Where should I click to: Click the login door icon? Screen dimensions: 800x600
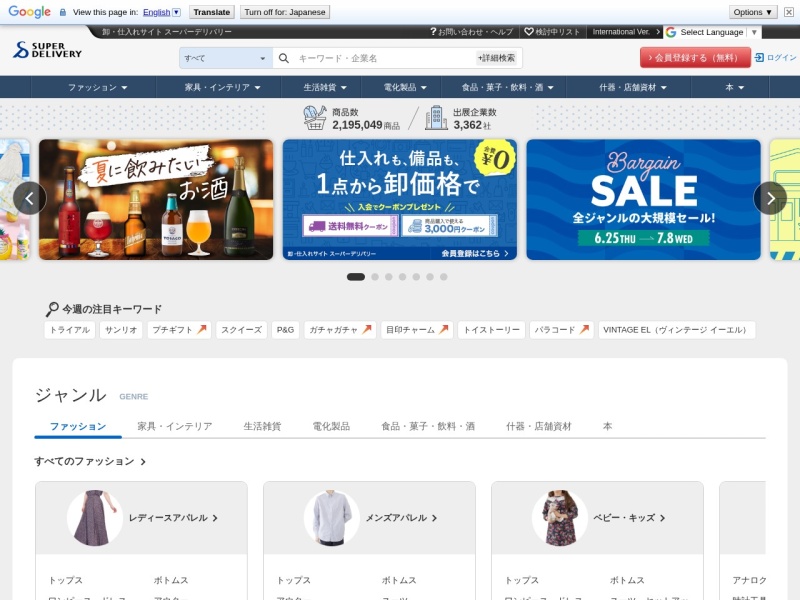pos(759,58)
